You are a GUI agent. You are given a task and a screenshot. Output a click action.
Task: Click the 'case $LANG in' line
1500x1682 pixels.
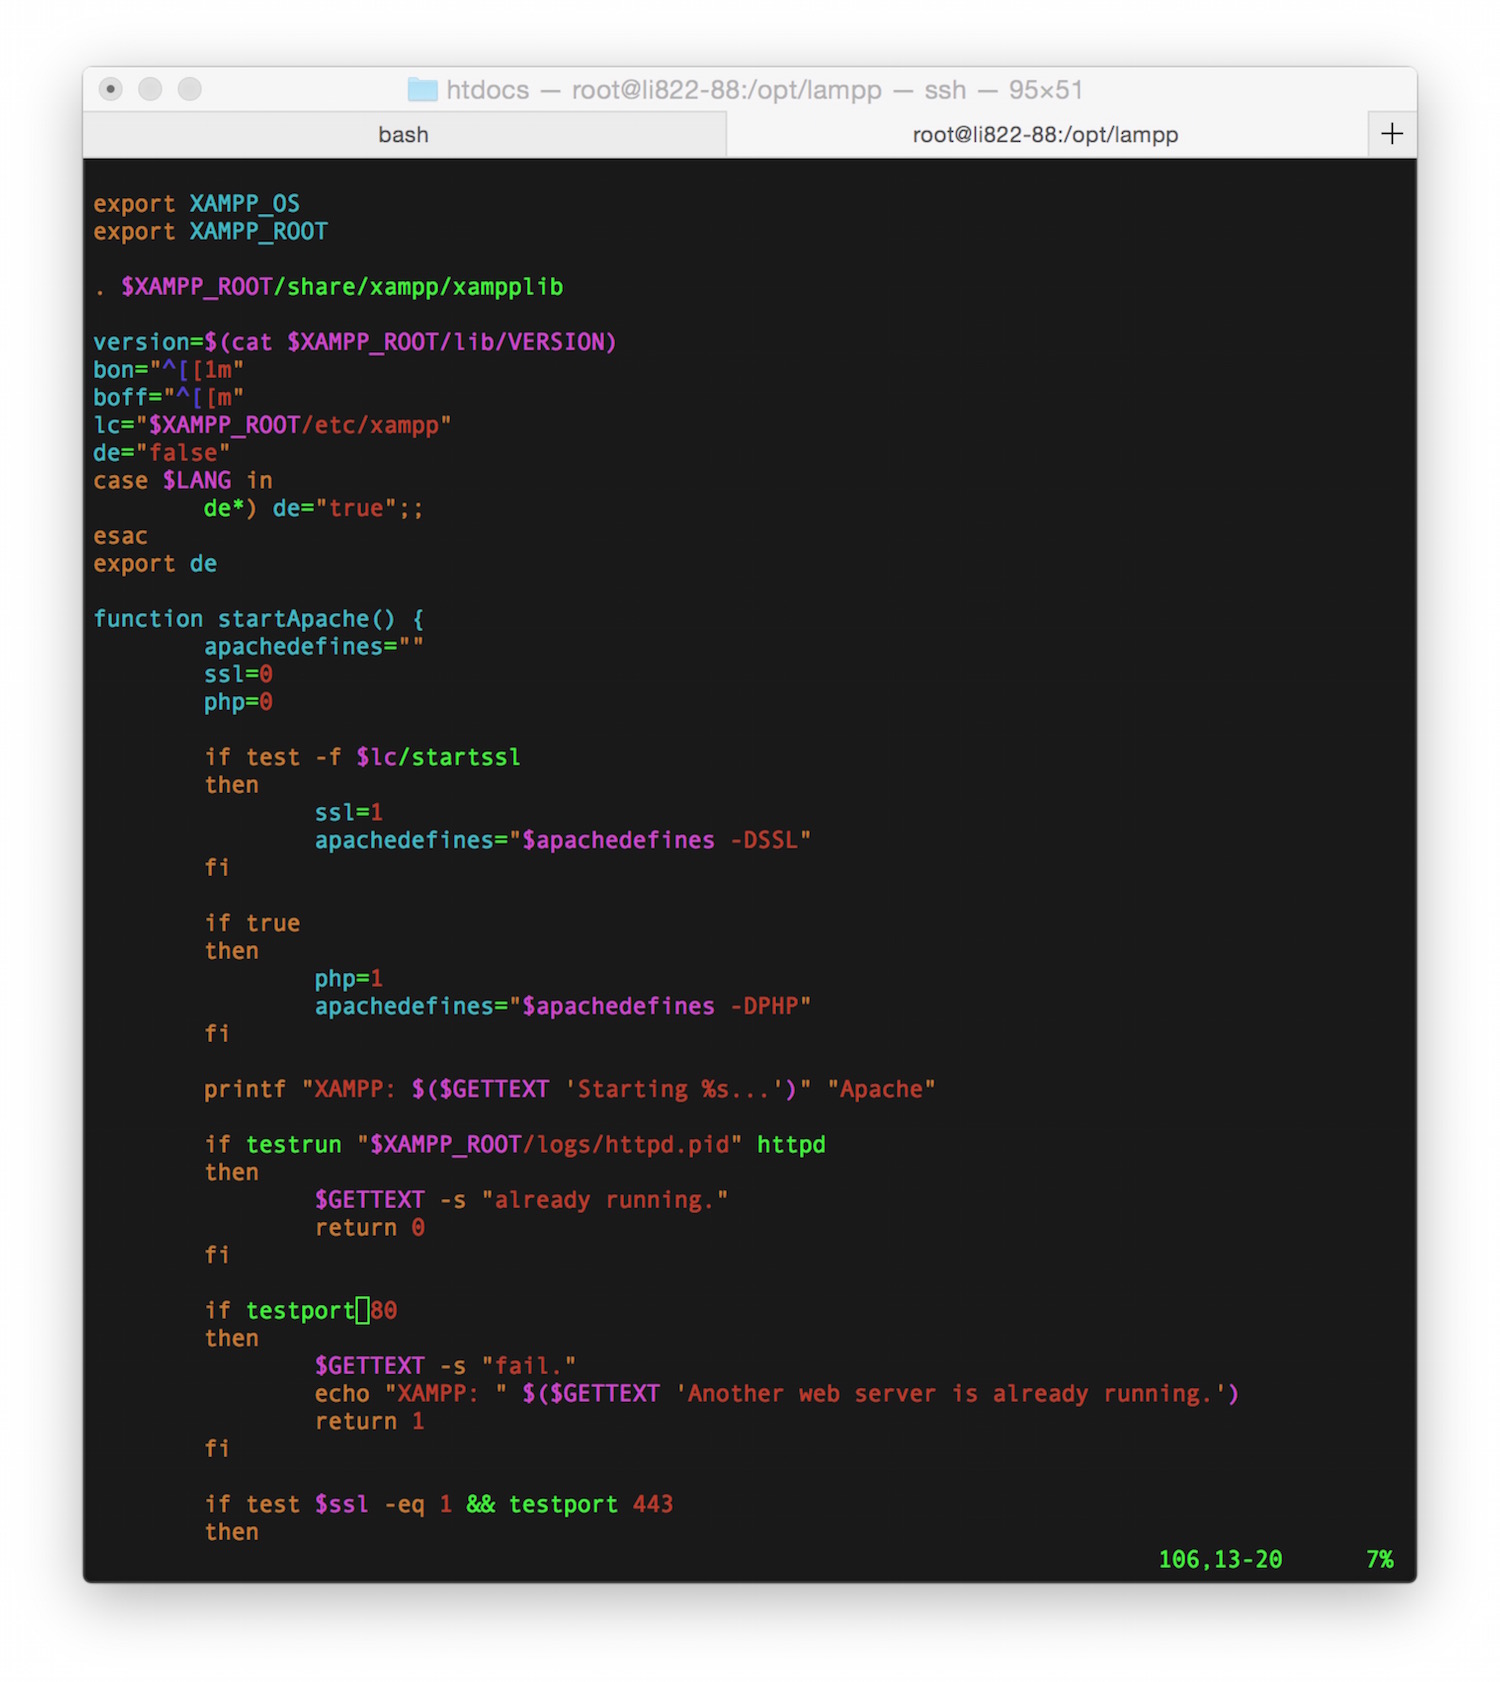click(182, 481)
